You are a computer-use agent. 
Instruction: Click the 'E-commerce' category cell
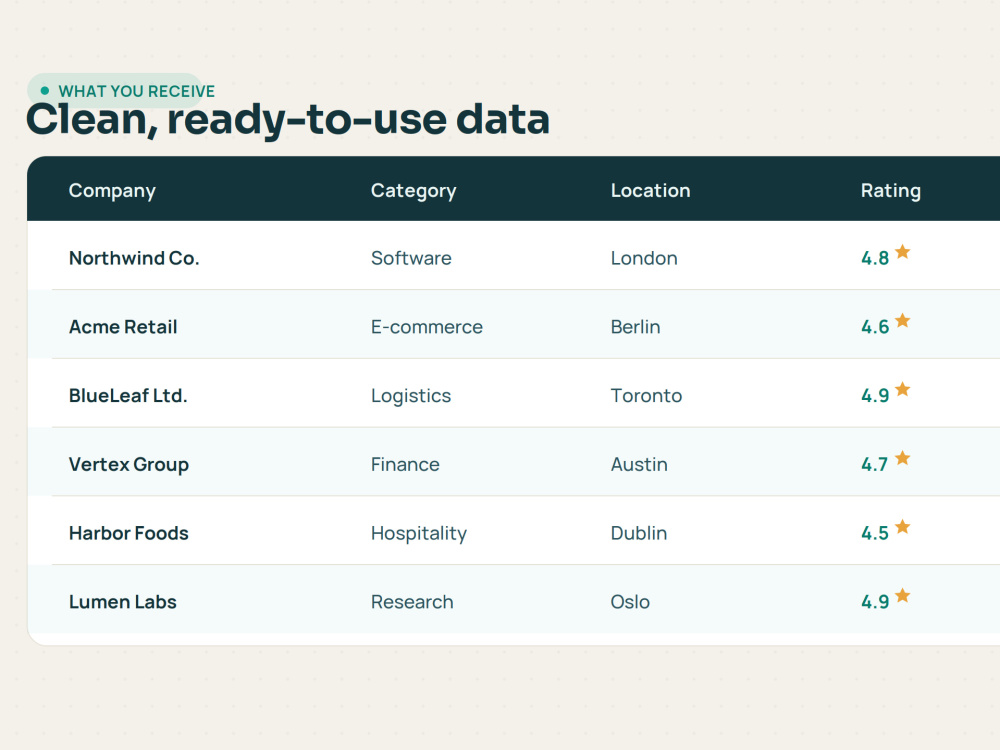(x=427, y=327)
